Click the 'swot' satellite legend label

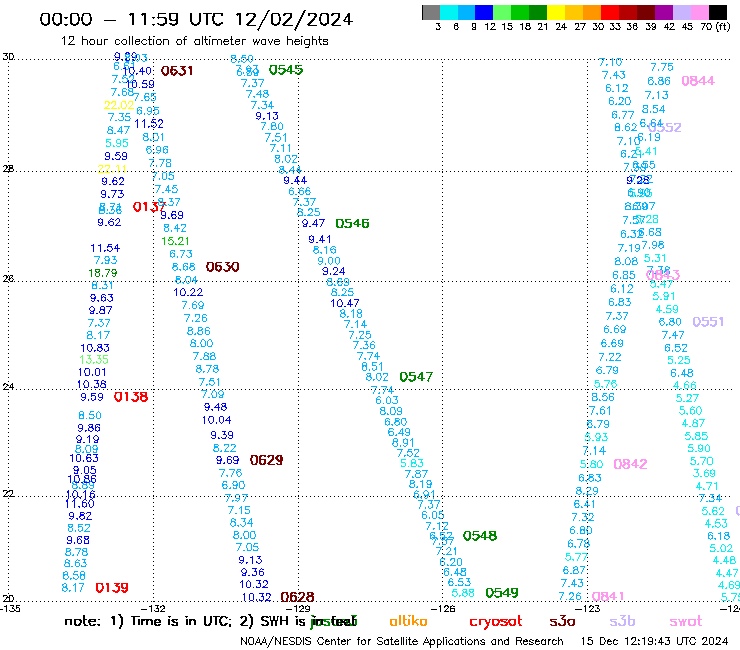(686, 621)
